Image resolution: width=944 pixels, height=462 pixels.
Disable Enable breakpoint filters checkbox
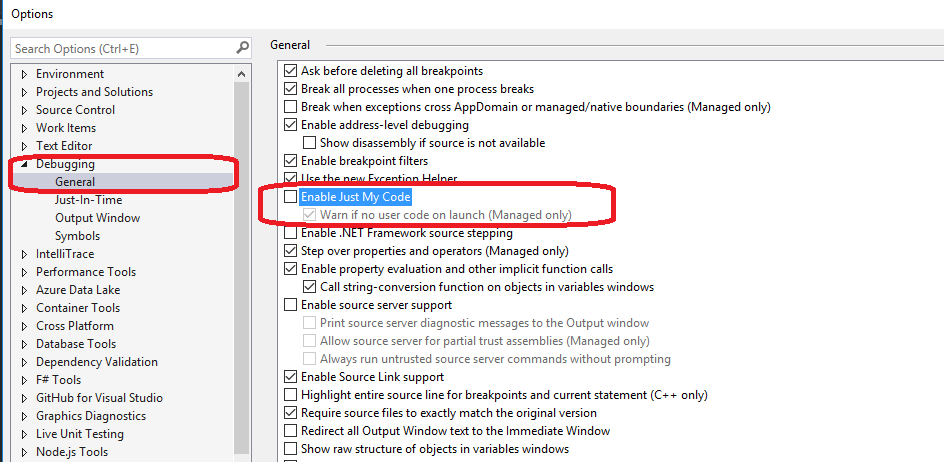[291, 161]
